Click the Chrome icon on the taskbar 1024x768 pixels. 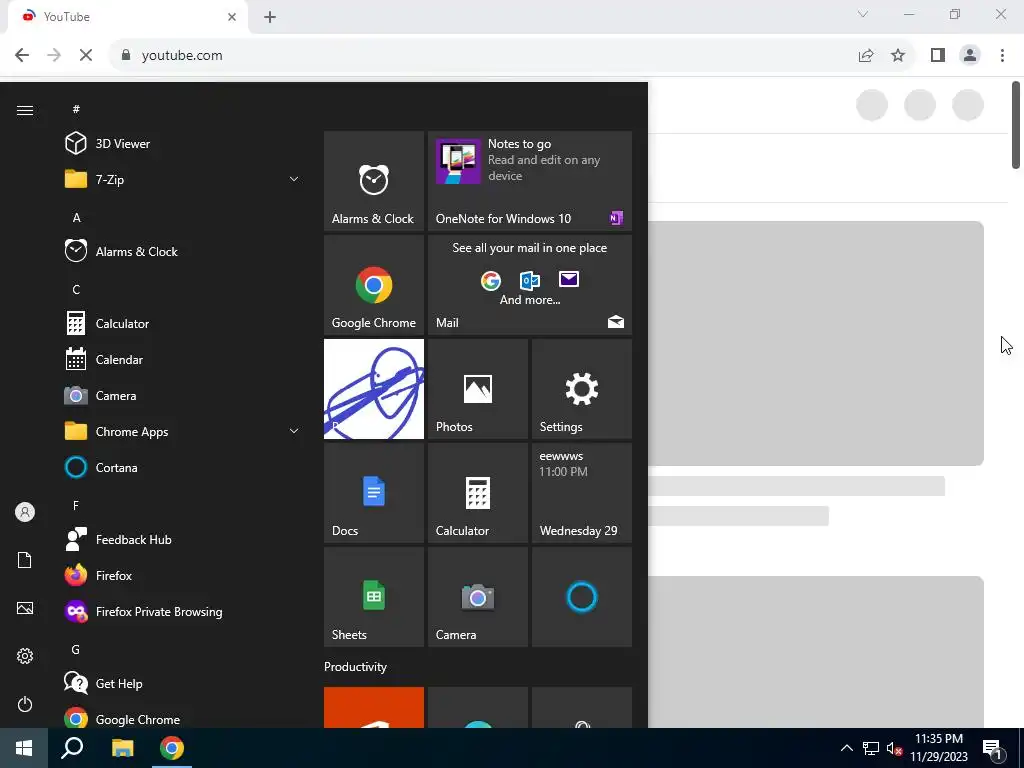172,748
